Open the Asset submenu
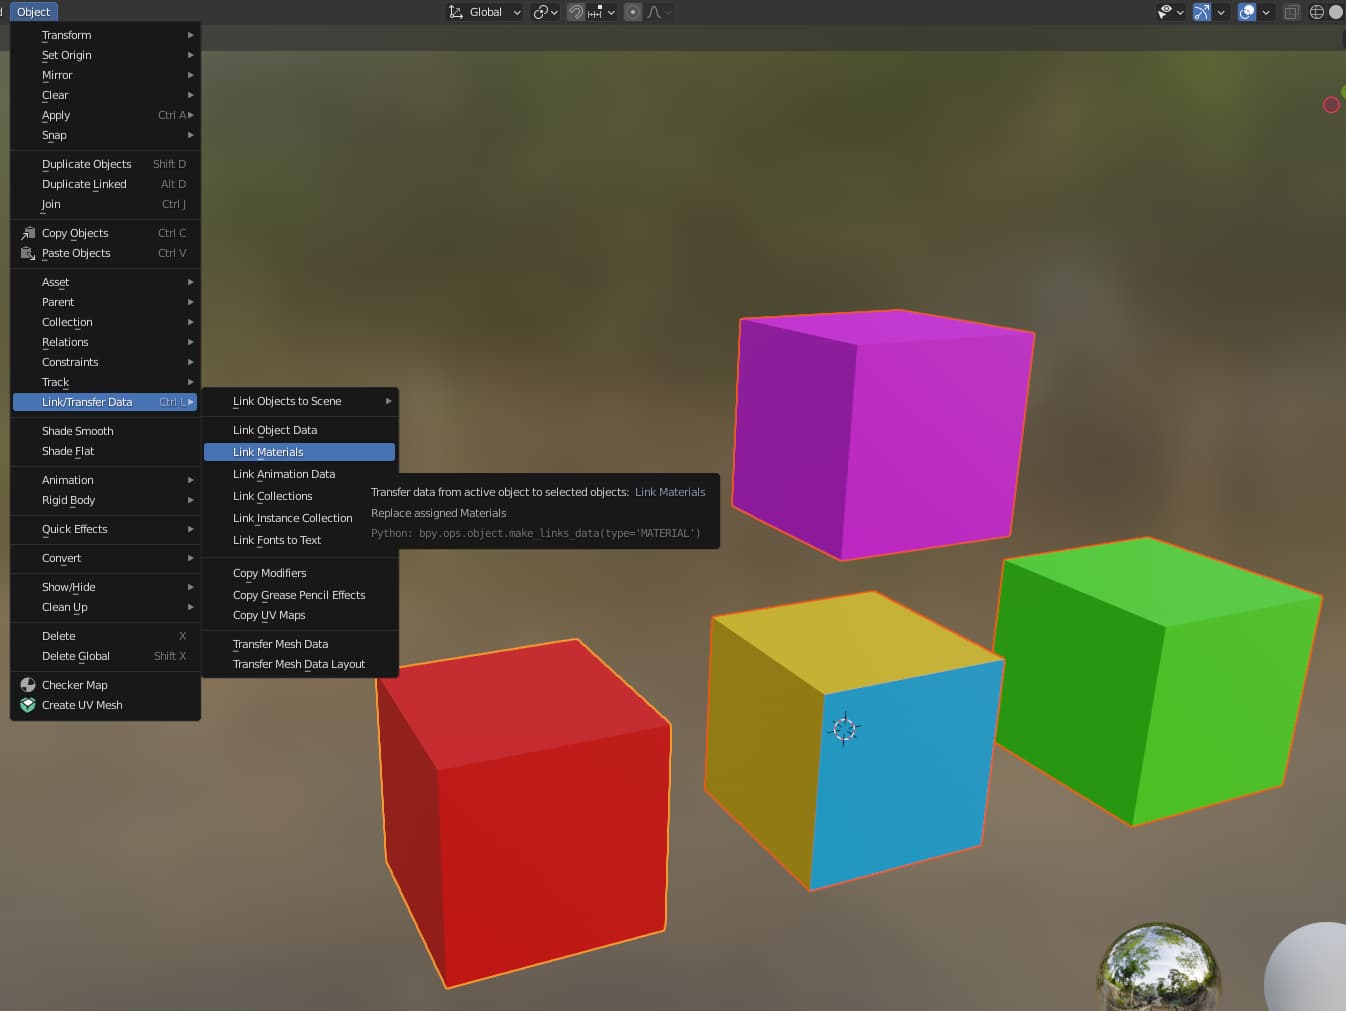This screenshot has height=1011, width=1346. (105, 282)
